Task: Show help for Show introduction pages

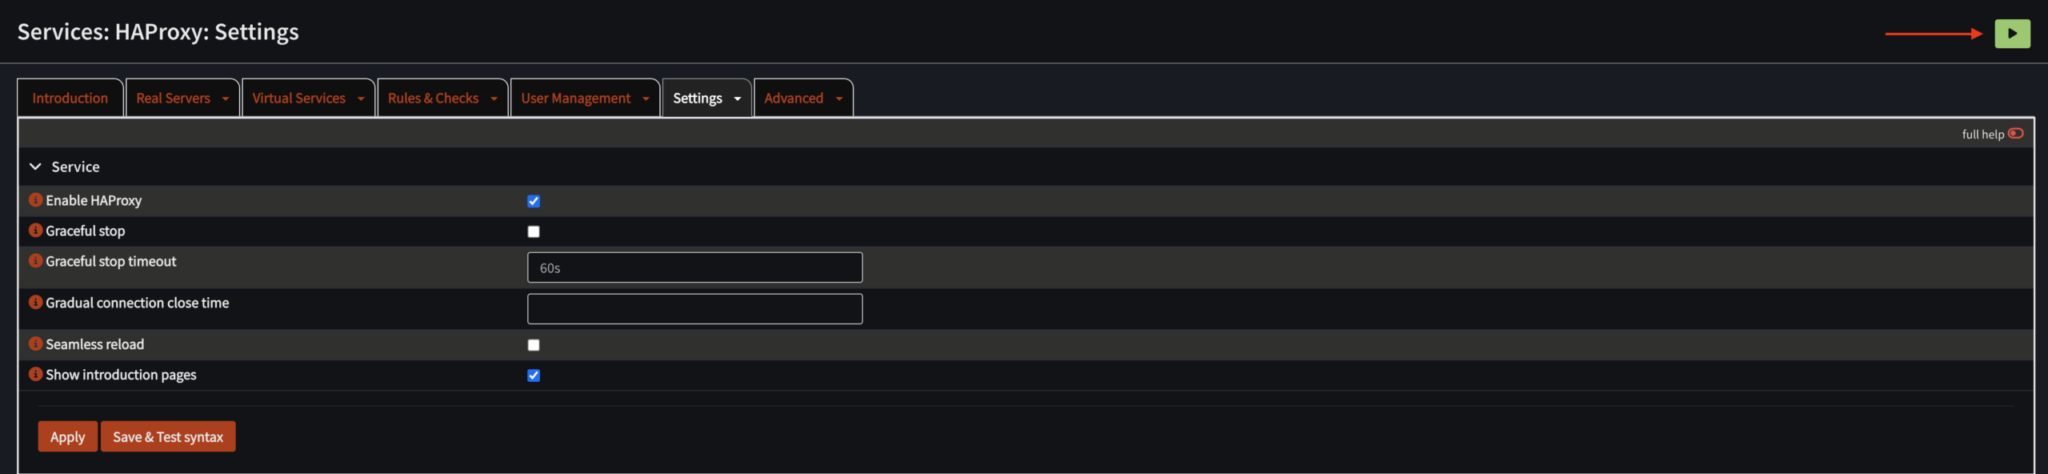Action: (x=35, y=374)
